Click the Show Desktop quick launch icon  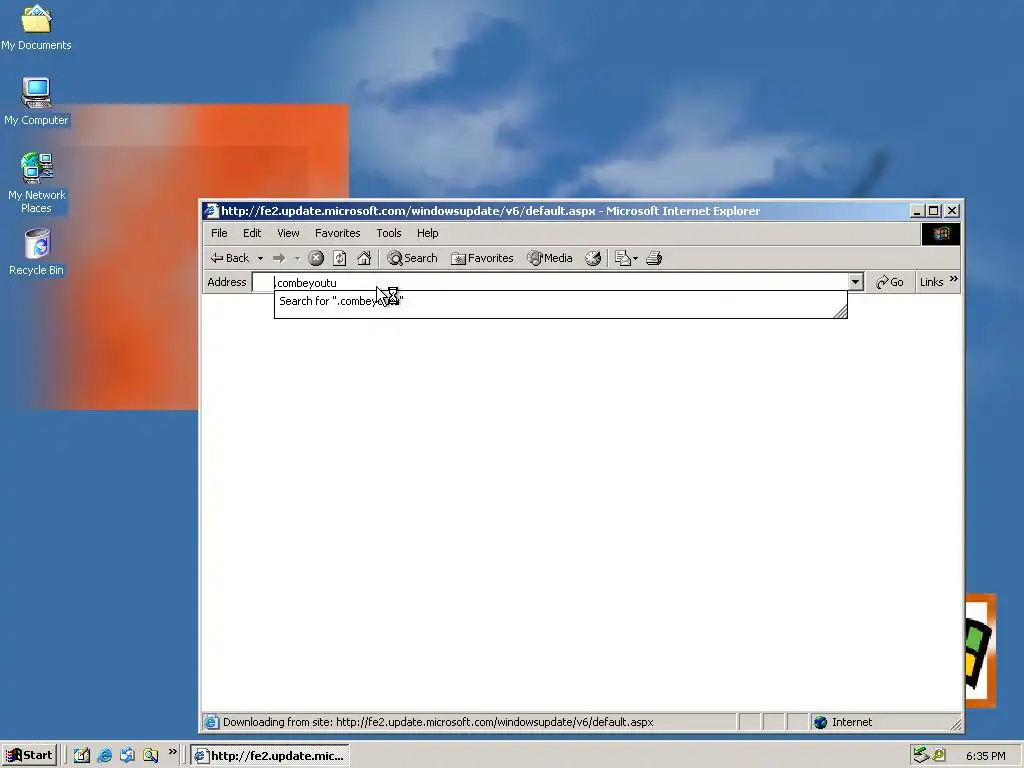[82, 756]
